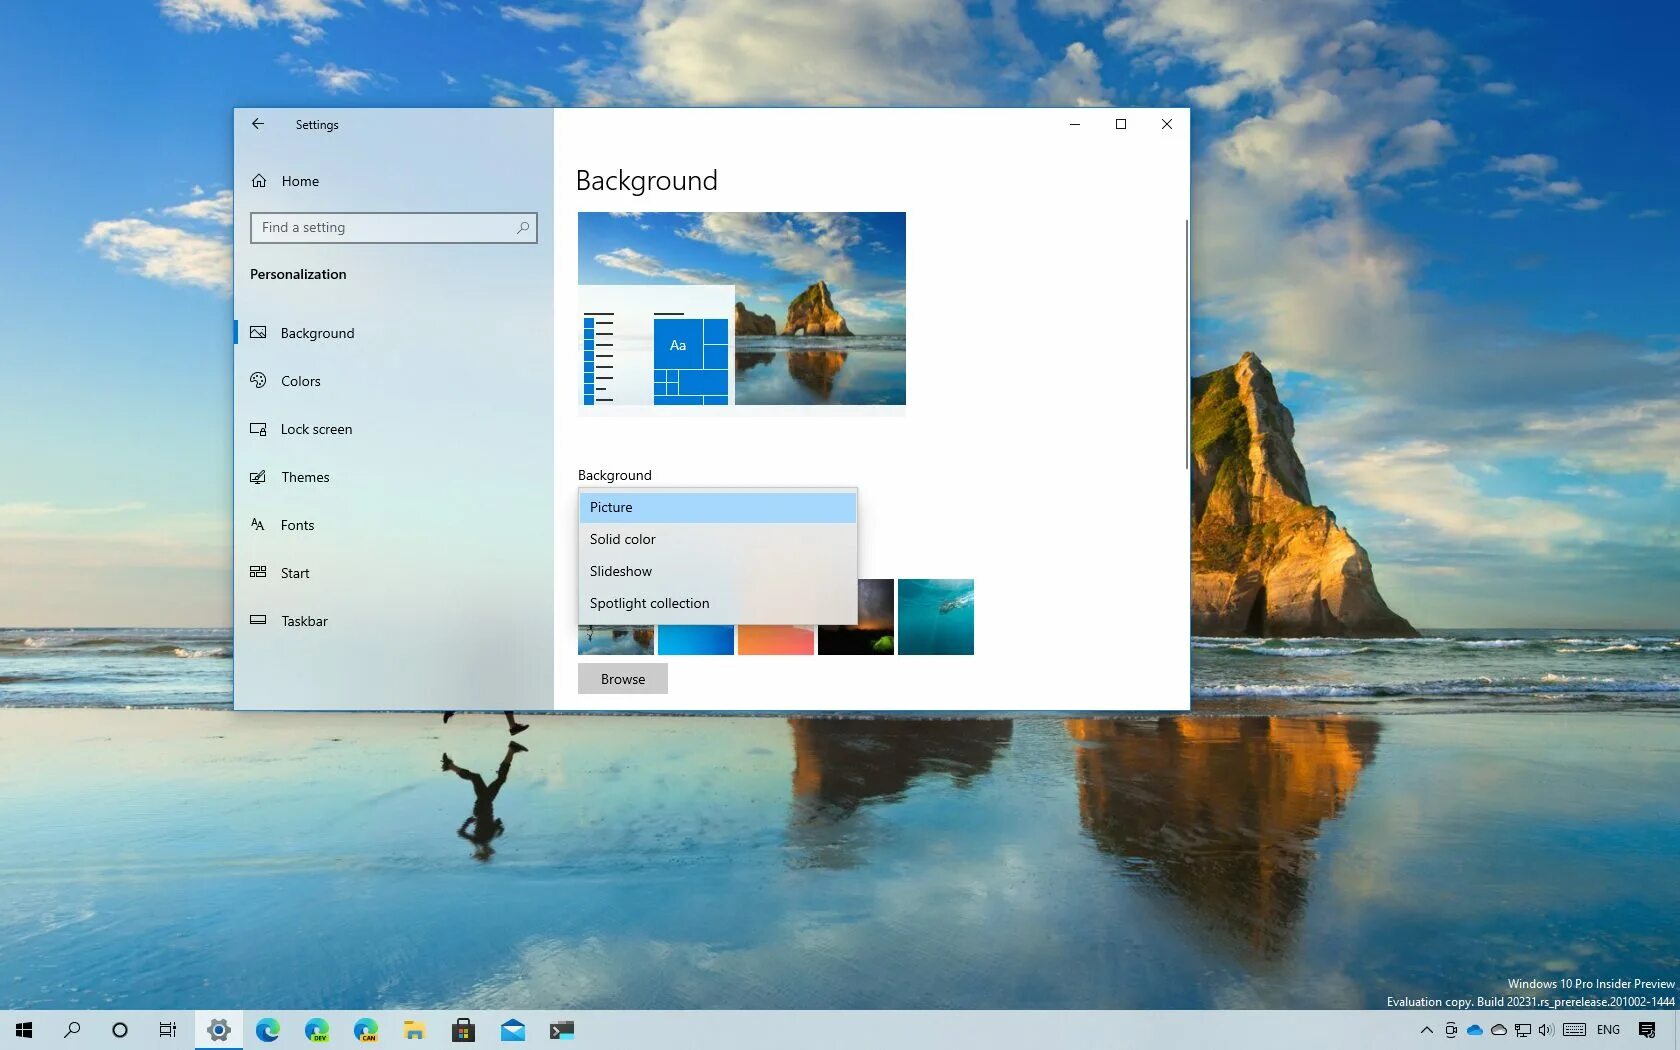Click the Home icon in Settings
Screen dimensions: 1680x1050
[258, 181]
